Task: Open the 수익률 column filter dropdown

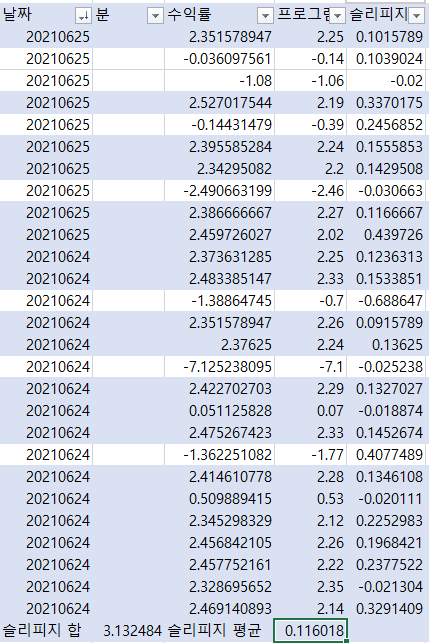Action: coord(265,16)
